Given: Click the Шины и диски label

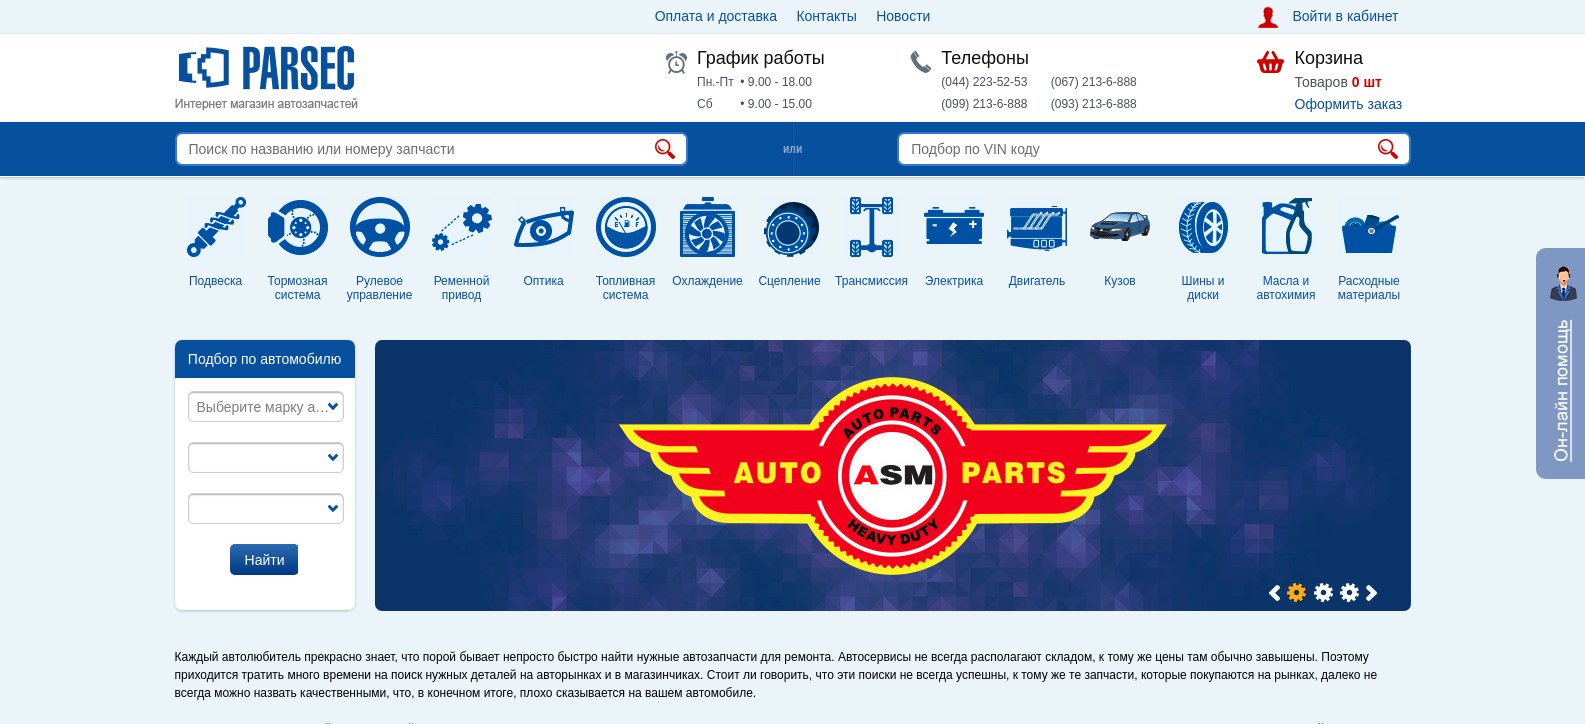Looking at the screenshot, I should pyautogui.click(x=1203, y=288).
